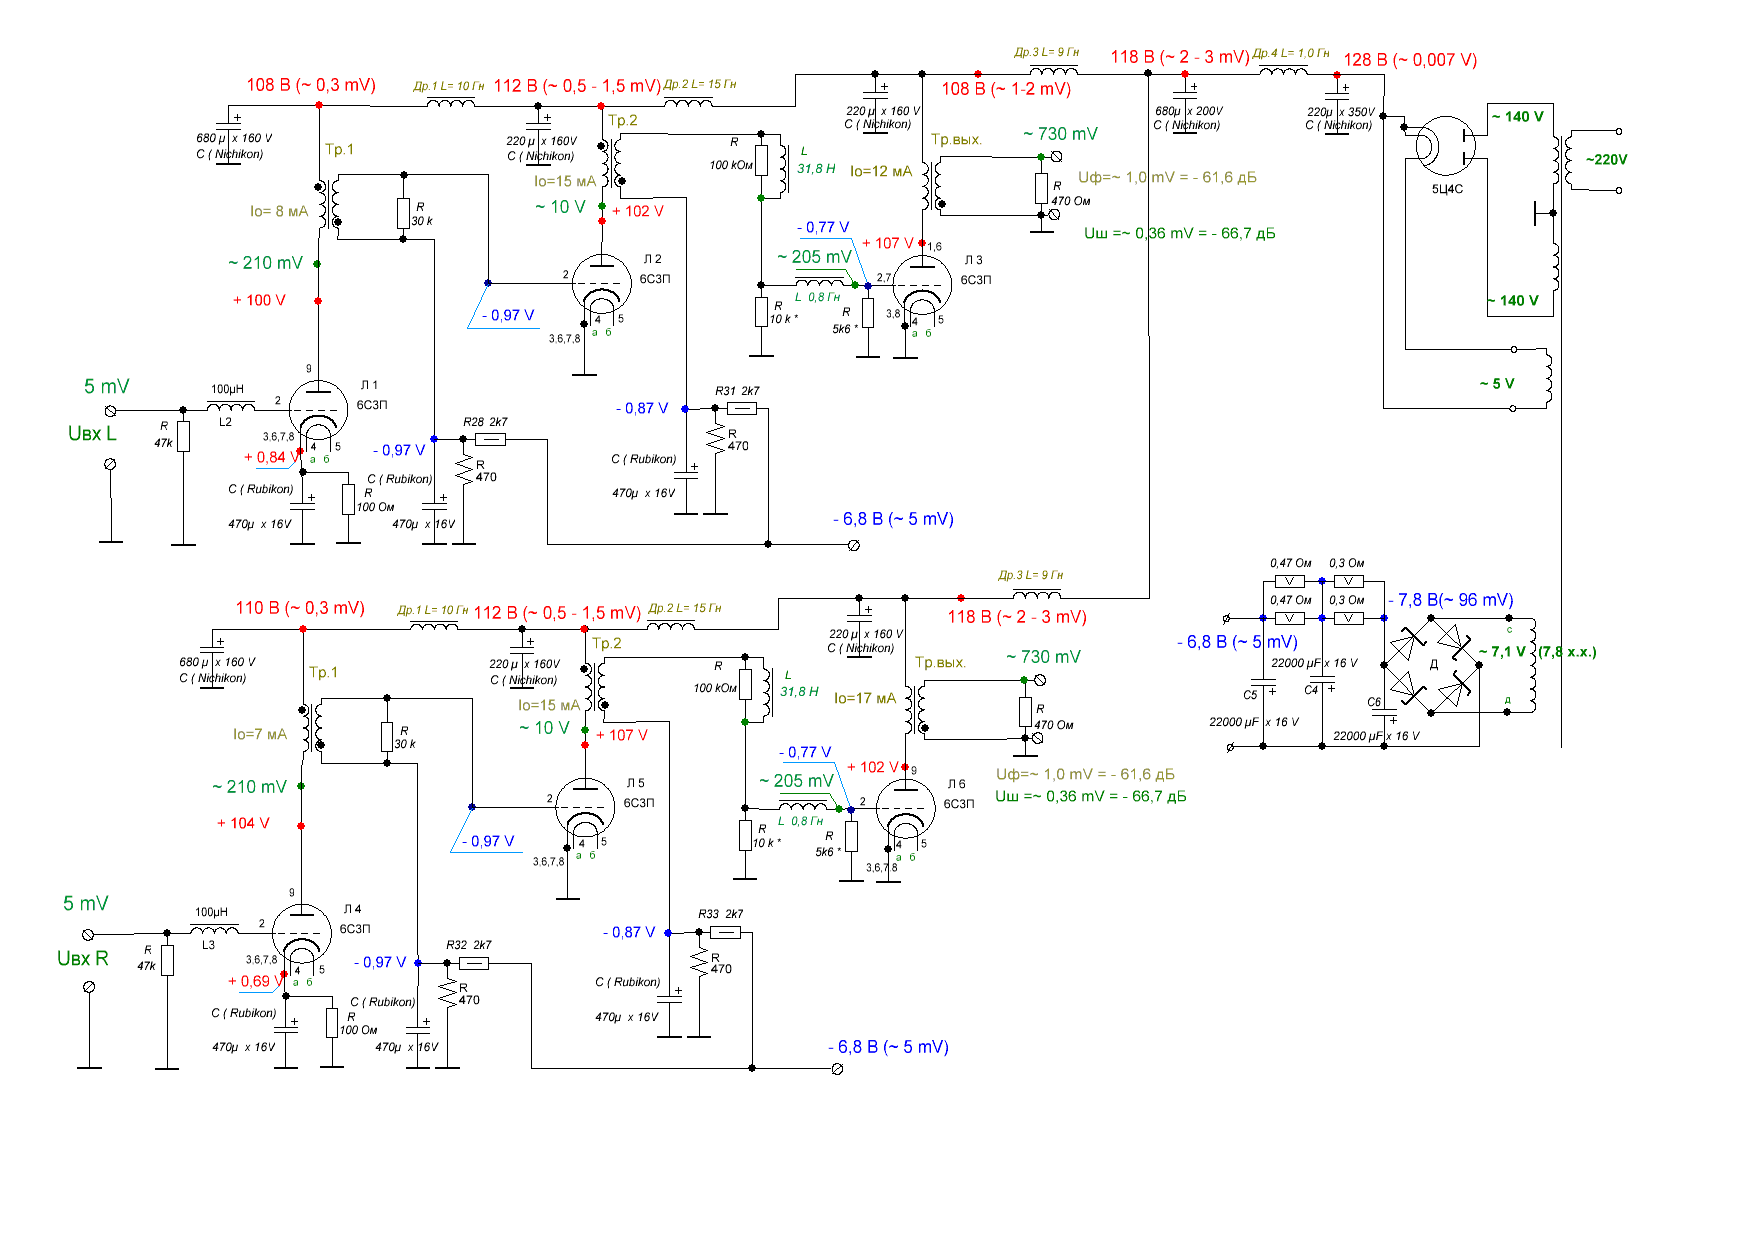This screenshot has height=1240, width=1754.
Task: Select the L2 100µH input inductor
Action: [x=230, y=406]
